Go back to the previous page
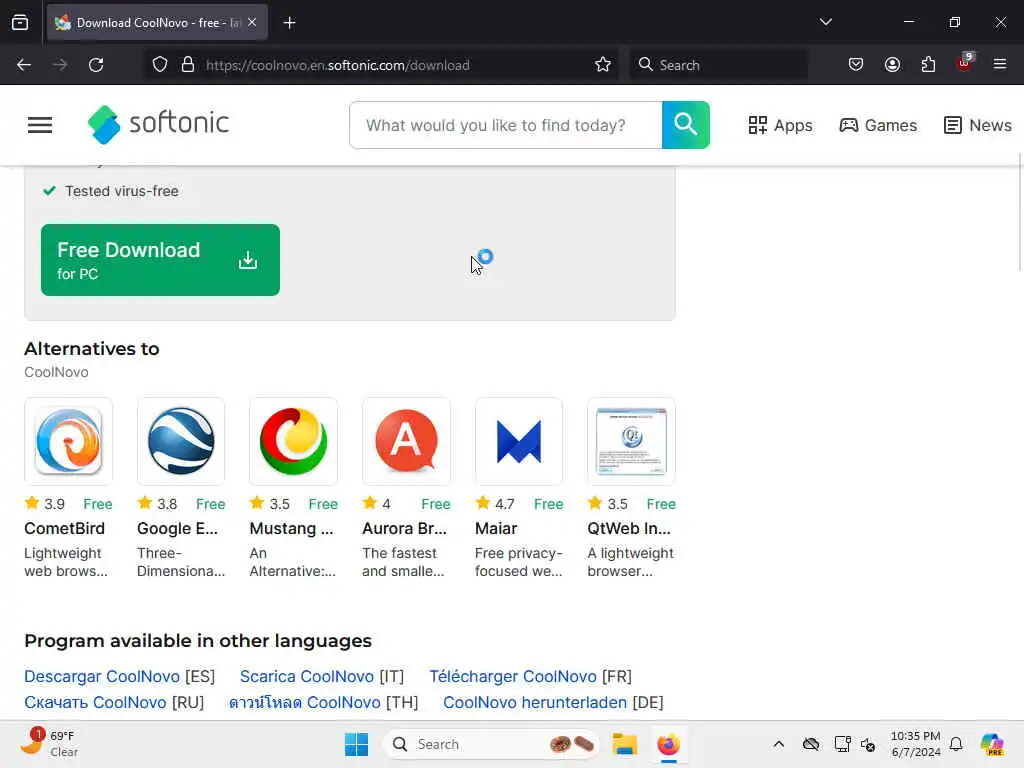 point(24,65)
